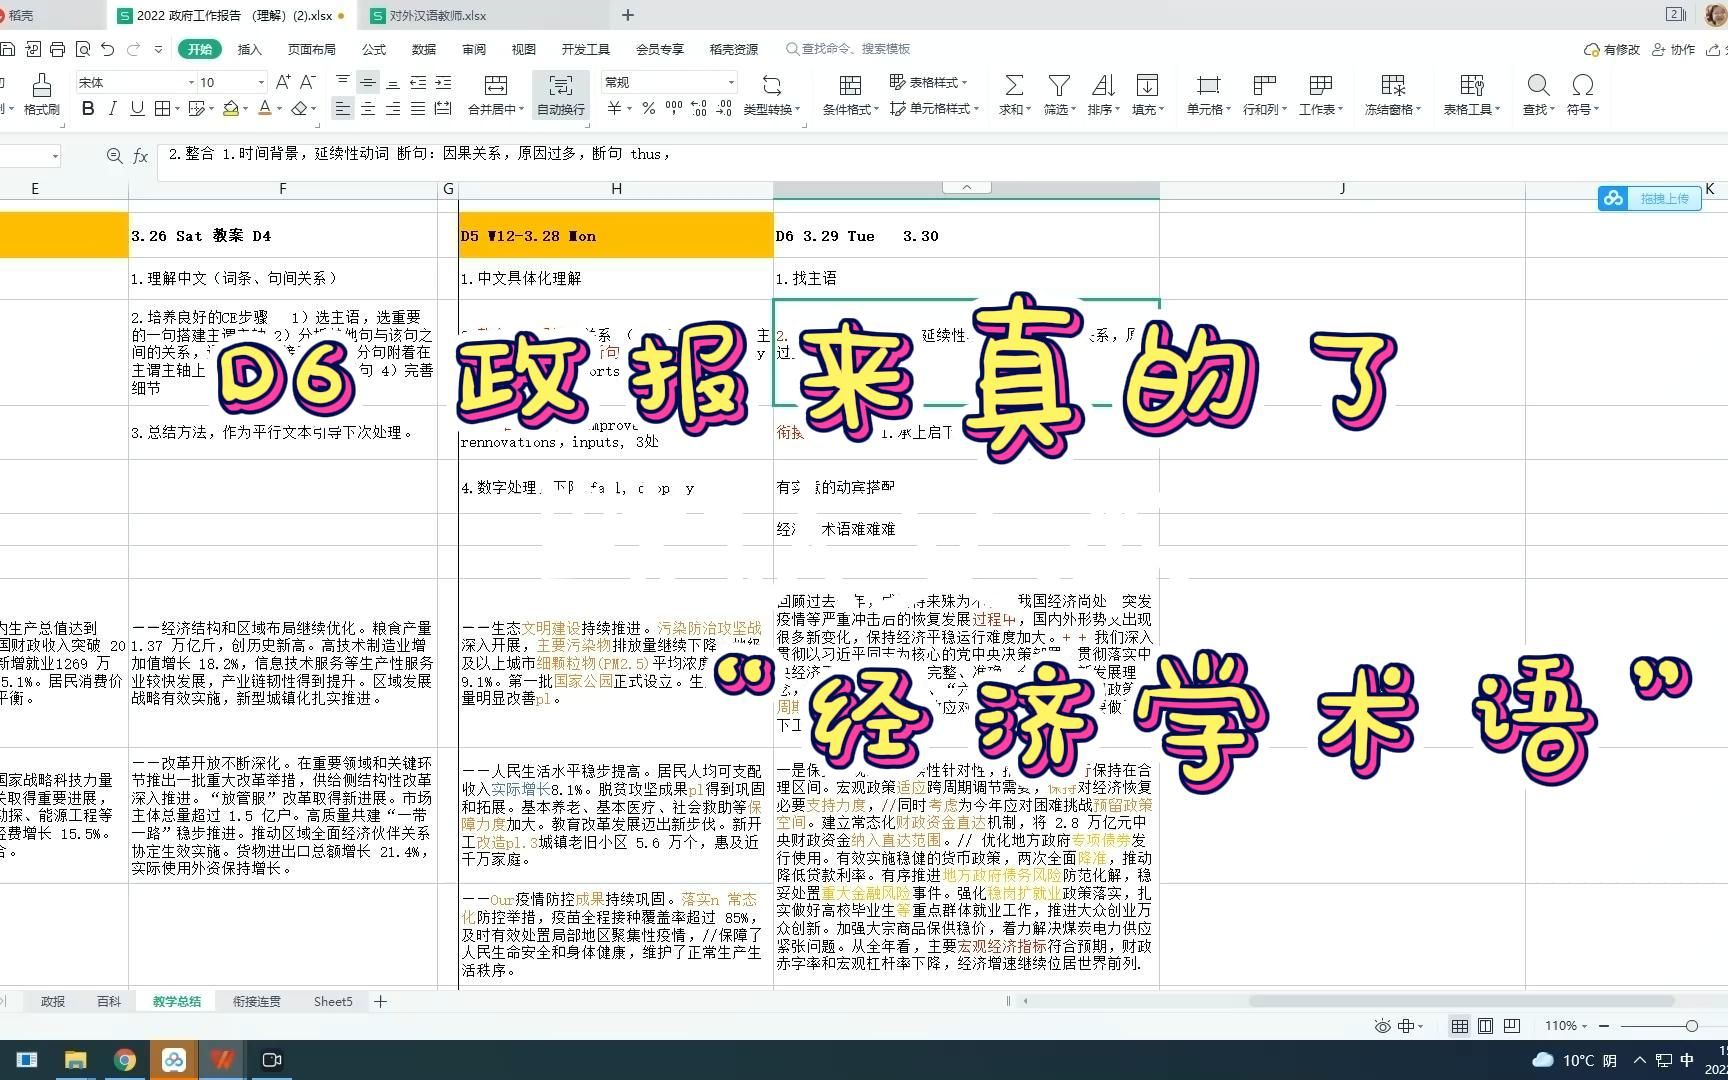
Task: Click the fx insert function button
Action: tap(140, 155)
